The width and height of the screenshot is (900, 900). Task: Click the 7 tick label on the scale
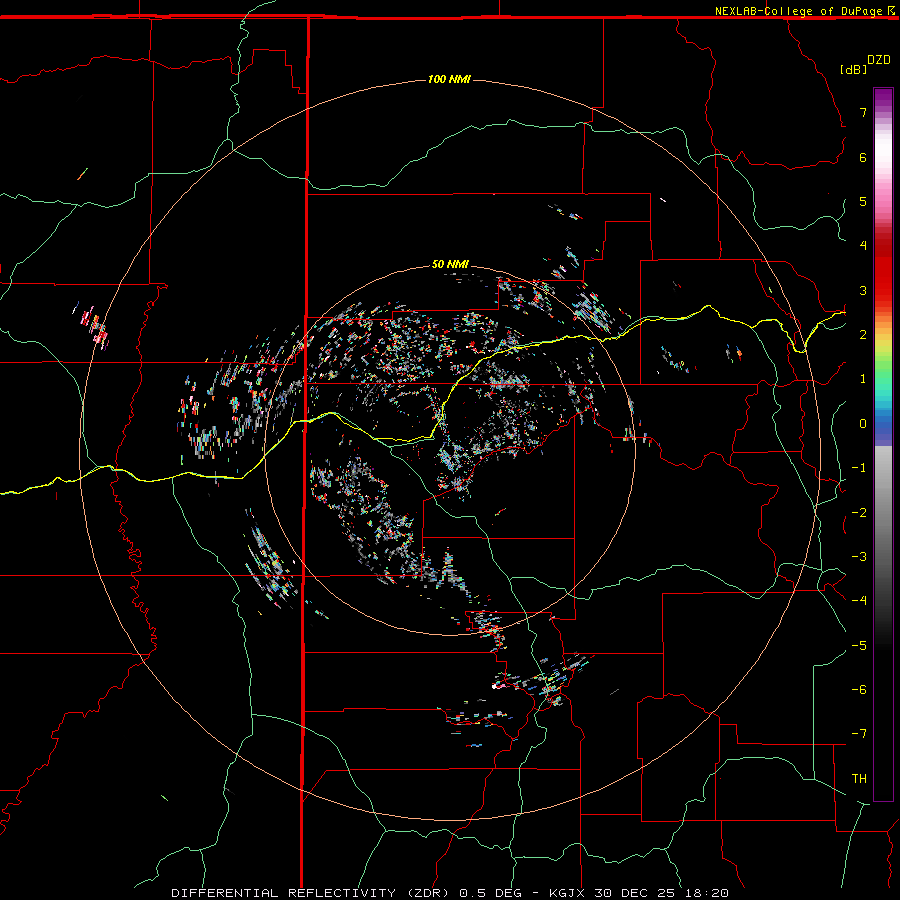coord(863,112)
